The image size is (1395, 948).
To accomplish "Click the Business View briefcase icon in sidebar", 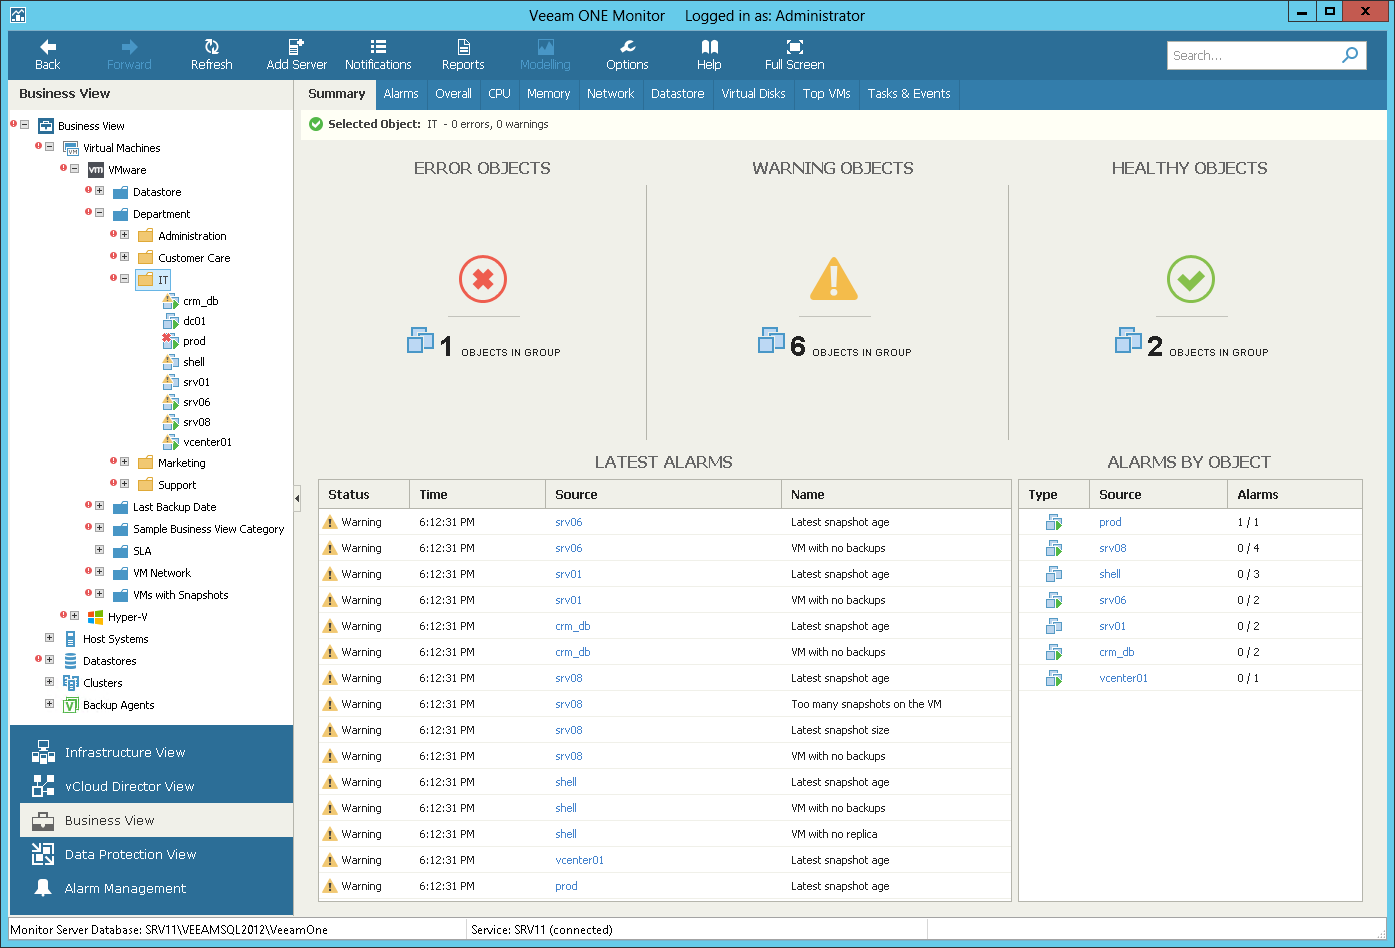I will tap(43, 820).
